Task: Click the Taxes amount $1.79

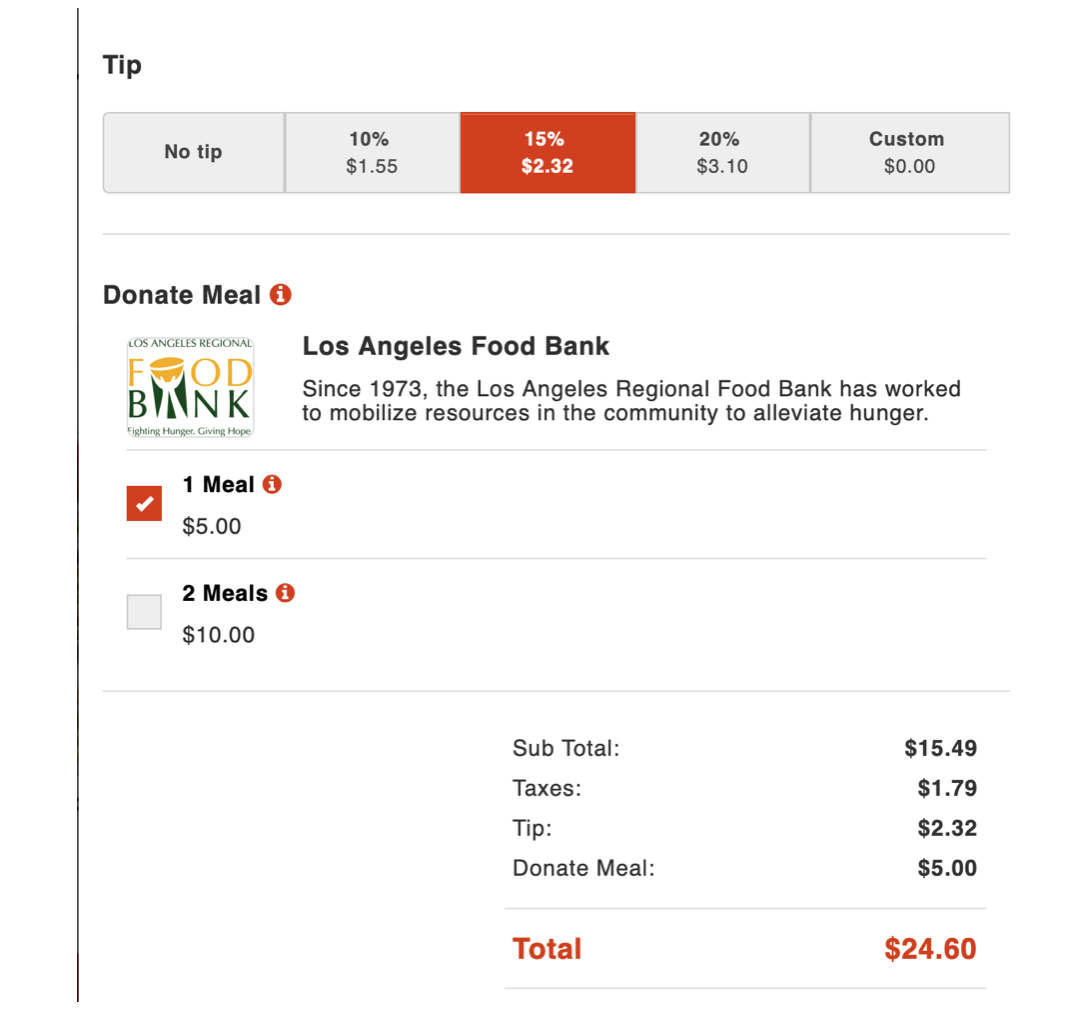Action: (947, 788)
